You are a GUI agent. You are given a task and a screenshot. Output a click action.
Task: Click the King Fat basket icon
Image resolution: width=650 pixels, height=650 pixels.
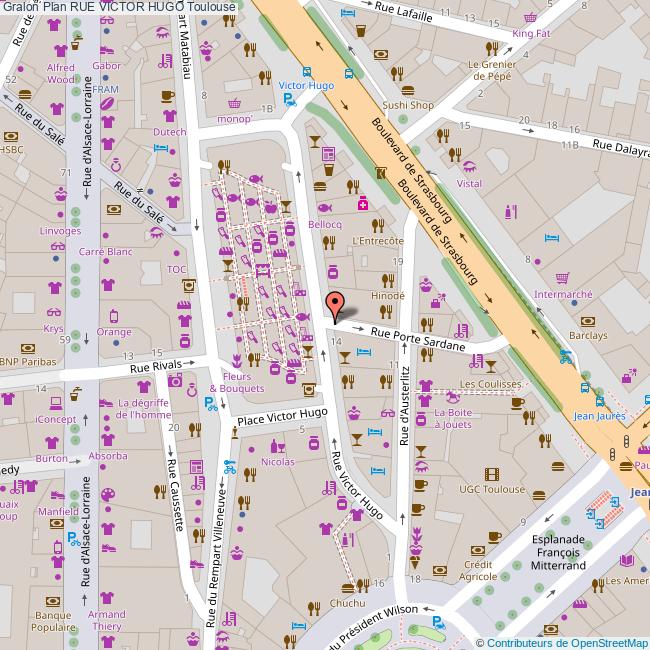click(x=530, y=17)
